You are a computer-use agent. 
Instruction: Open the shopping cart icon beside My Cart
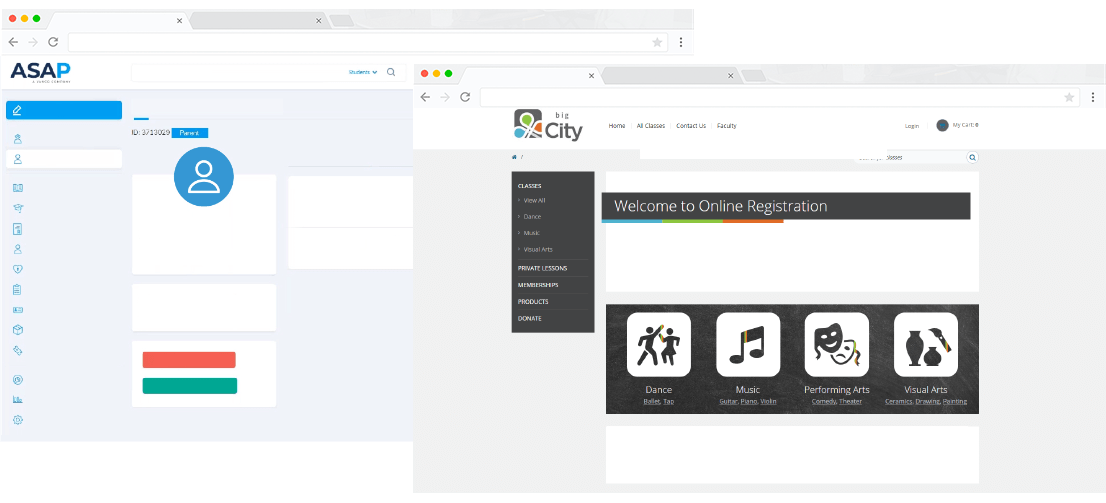coord(942,125)
